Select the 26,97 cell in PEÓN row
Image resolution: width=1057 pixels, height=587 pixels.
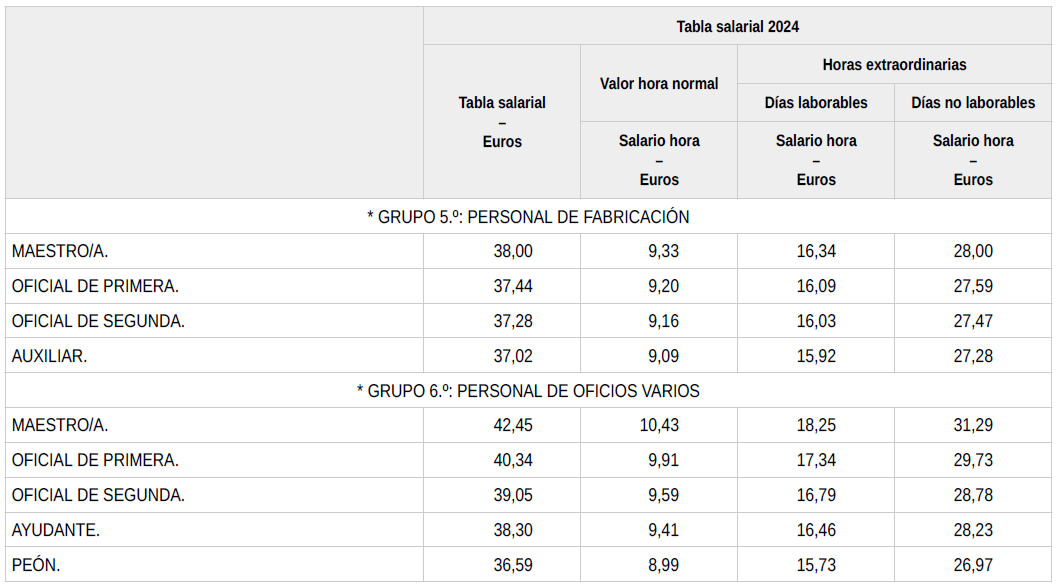pos(973,565)
